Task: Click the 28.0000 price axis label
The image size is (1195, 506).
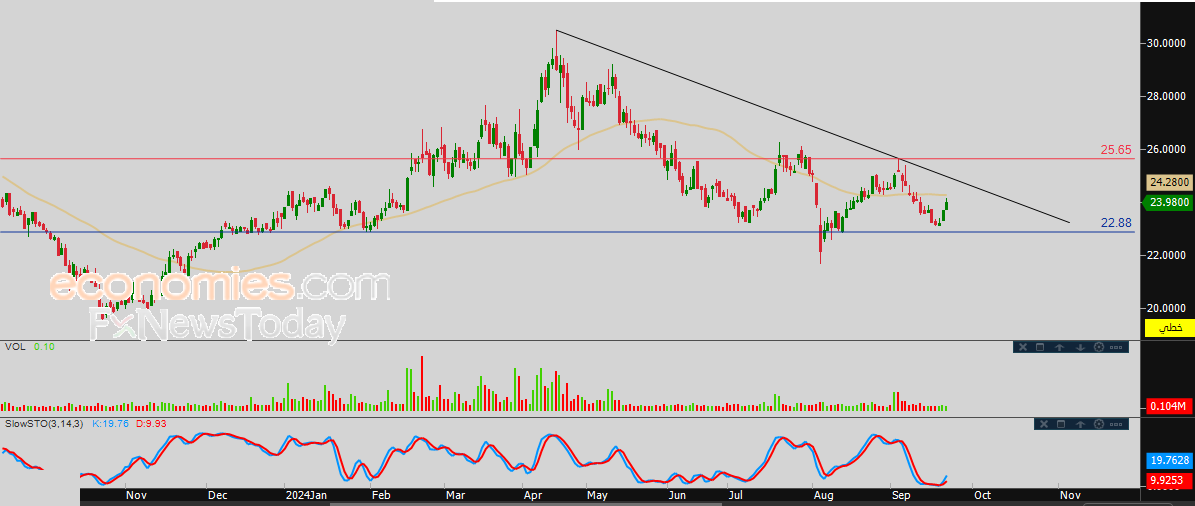Action: pyautogui.click(x=1169, y=96)
